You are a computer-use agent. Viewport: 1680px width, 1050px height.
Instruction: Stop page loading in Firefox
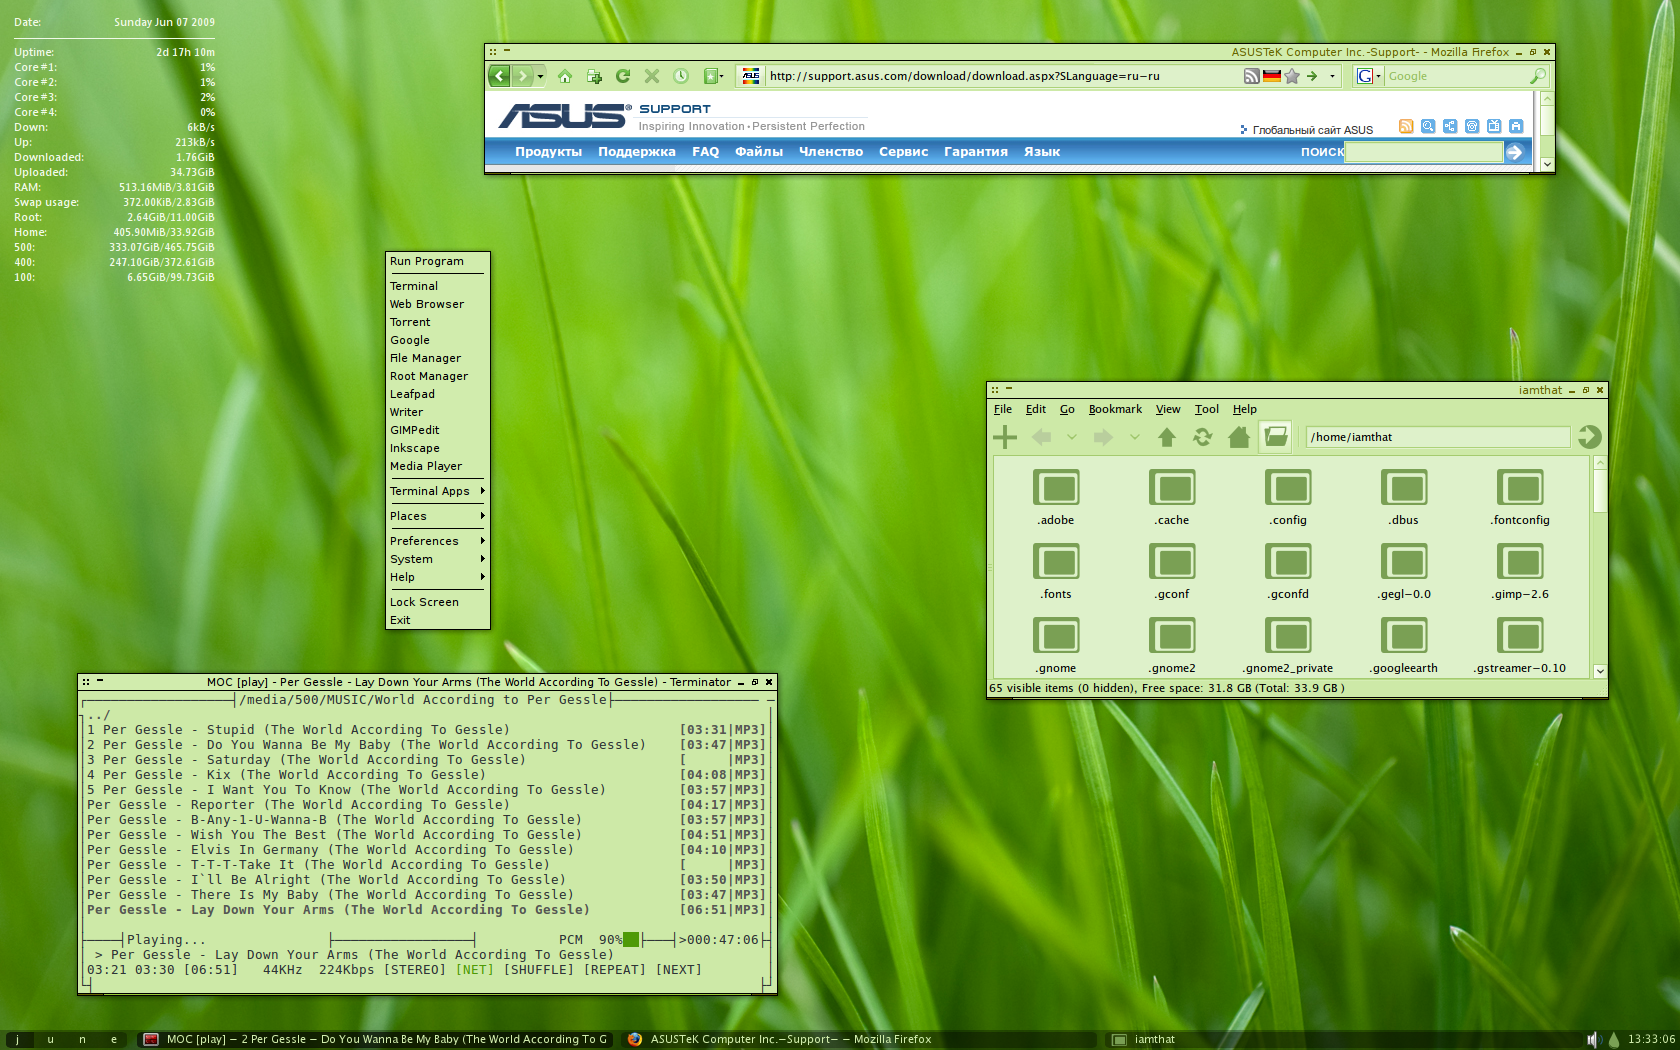pos(652,76)
